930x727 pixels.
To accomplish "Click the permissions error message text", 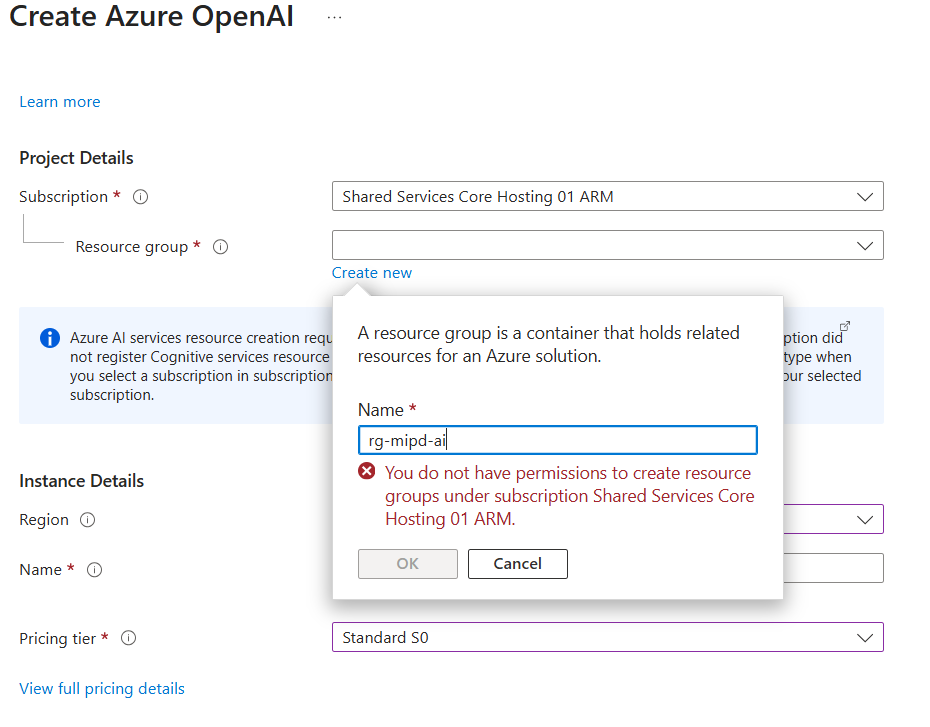I will [x=570, y=496].
